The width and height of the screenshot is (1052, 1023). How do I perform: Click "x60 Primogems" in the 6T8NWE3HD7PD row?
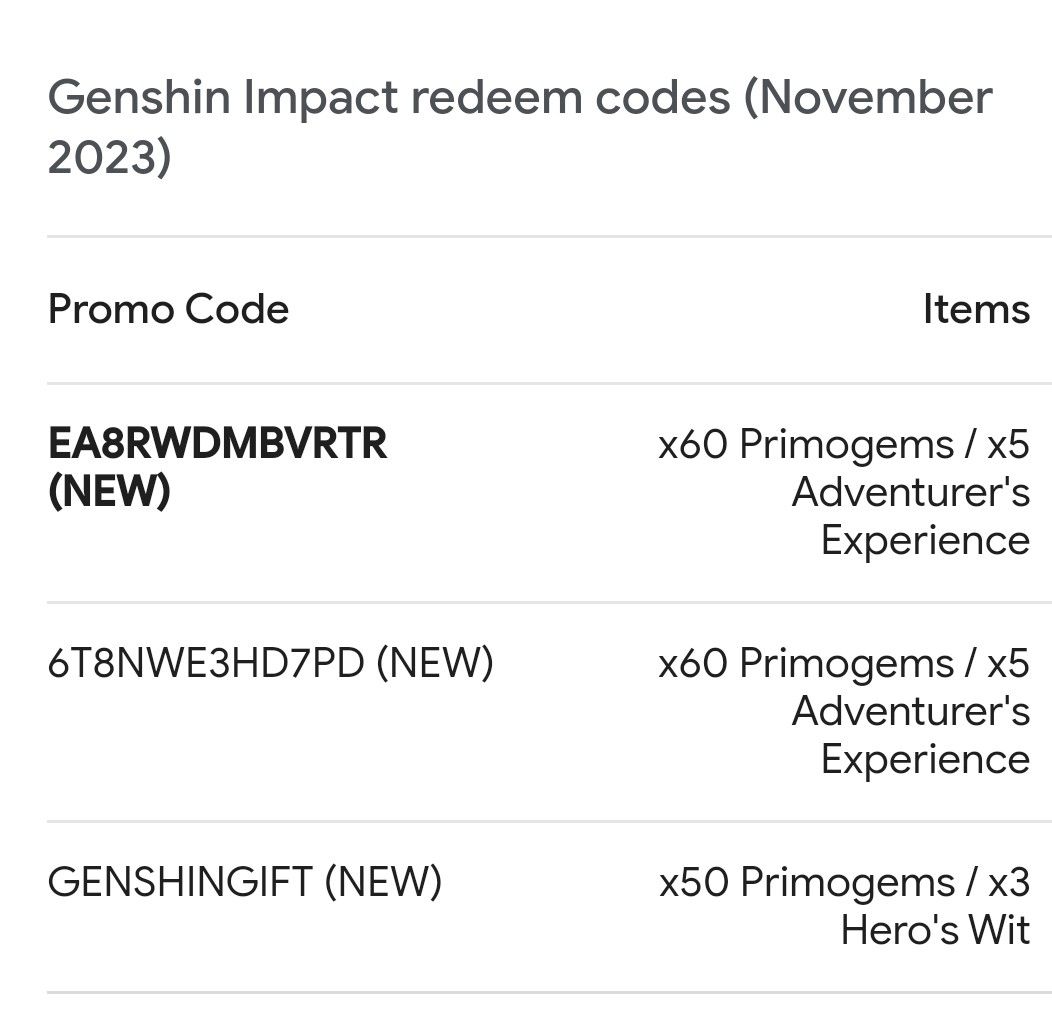[805, 664]
